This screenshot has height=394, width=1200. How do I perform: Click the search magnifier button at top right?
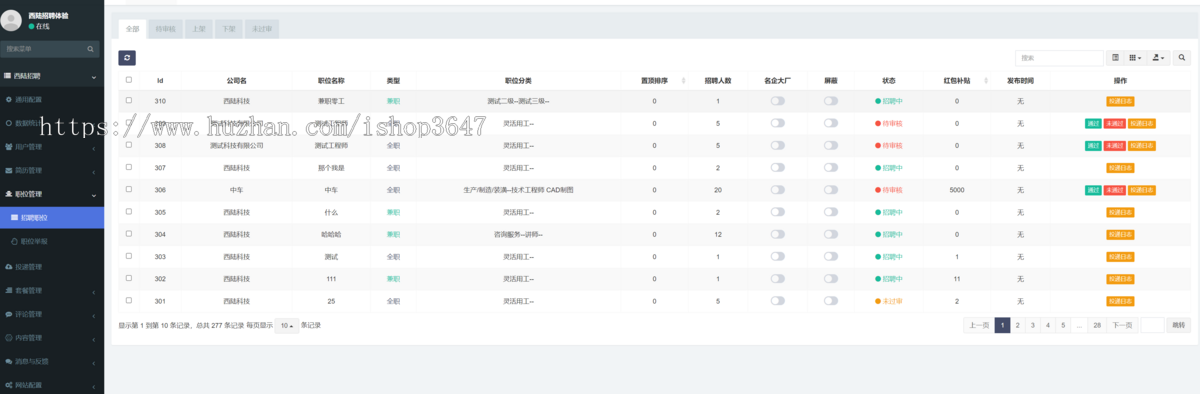1182,58
